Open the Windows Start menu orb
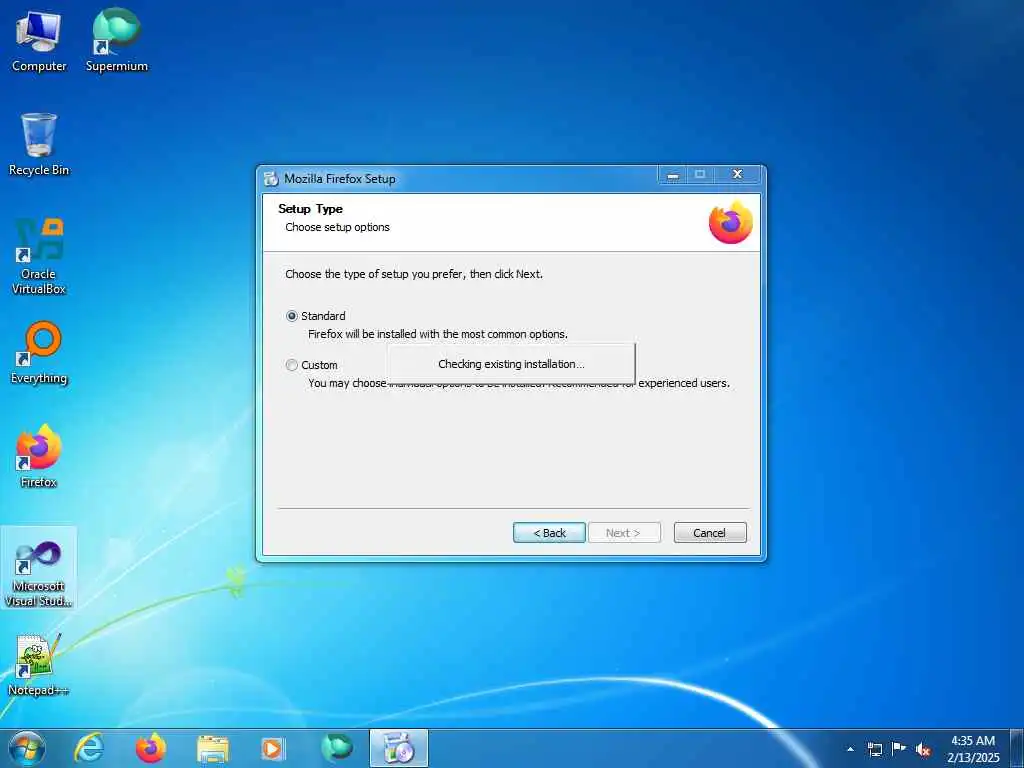Screen dimensions: 1024x768 click(x=27, y=748)
